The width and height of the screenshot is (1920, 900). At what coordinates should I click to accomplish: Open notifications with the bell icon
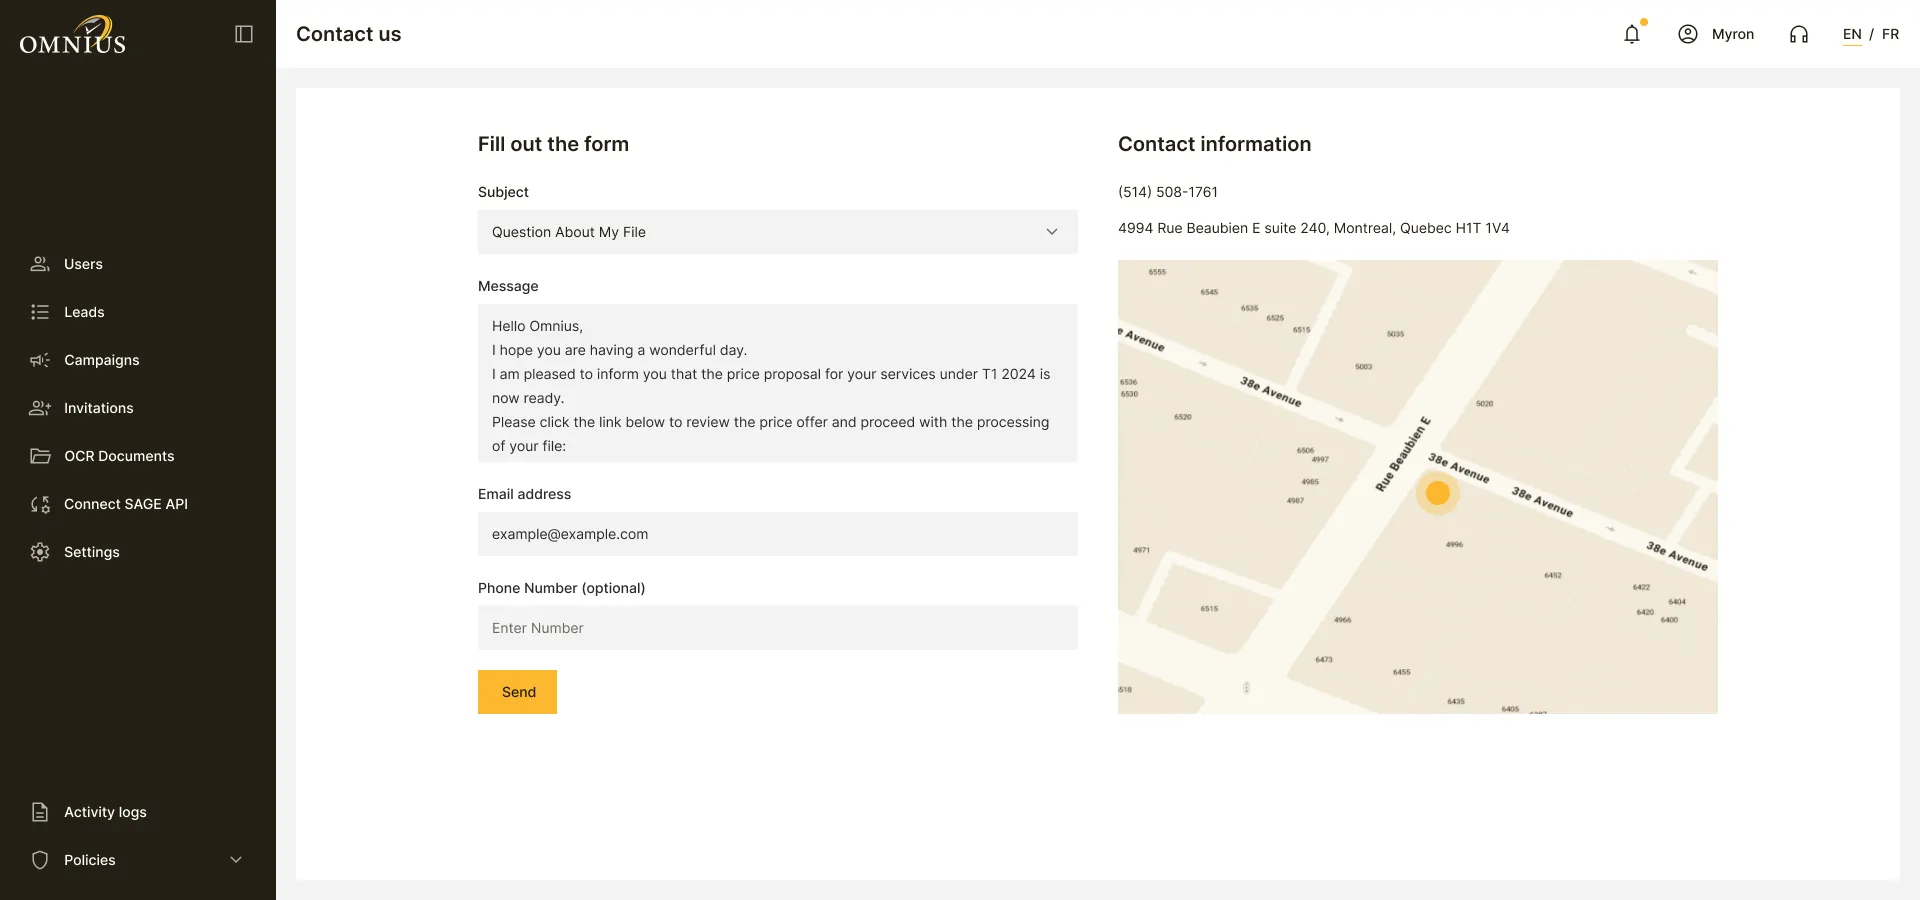coord(1632,34)
